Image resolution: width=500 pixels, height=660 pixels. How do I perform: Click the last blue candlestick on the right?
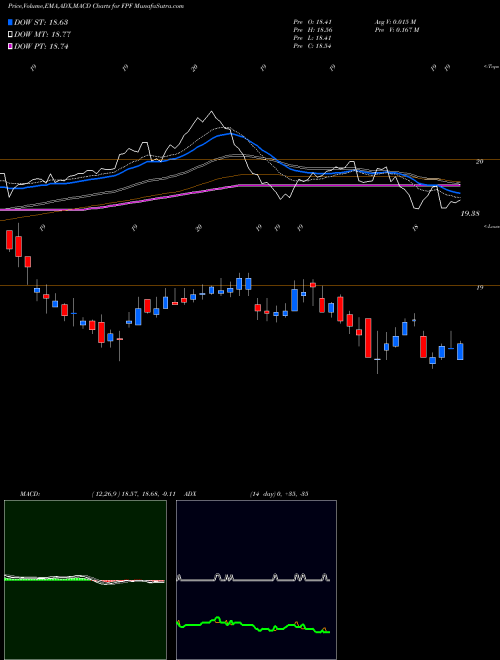coord(460,351)
